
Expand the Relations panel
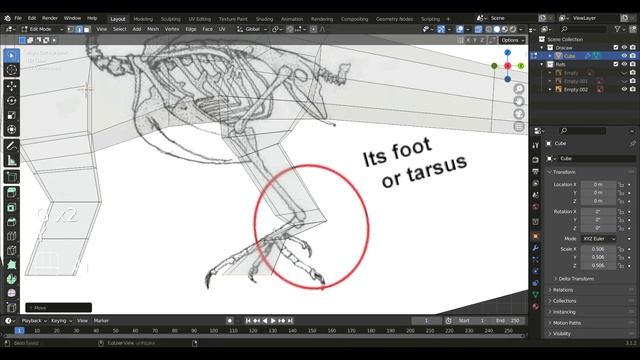(x=563, y=290)
